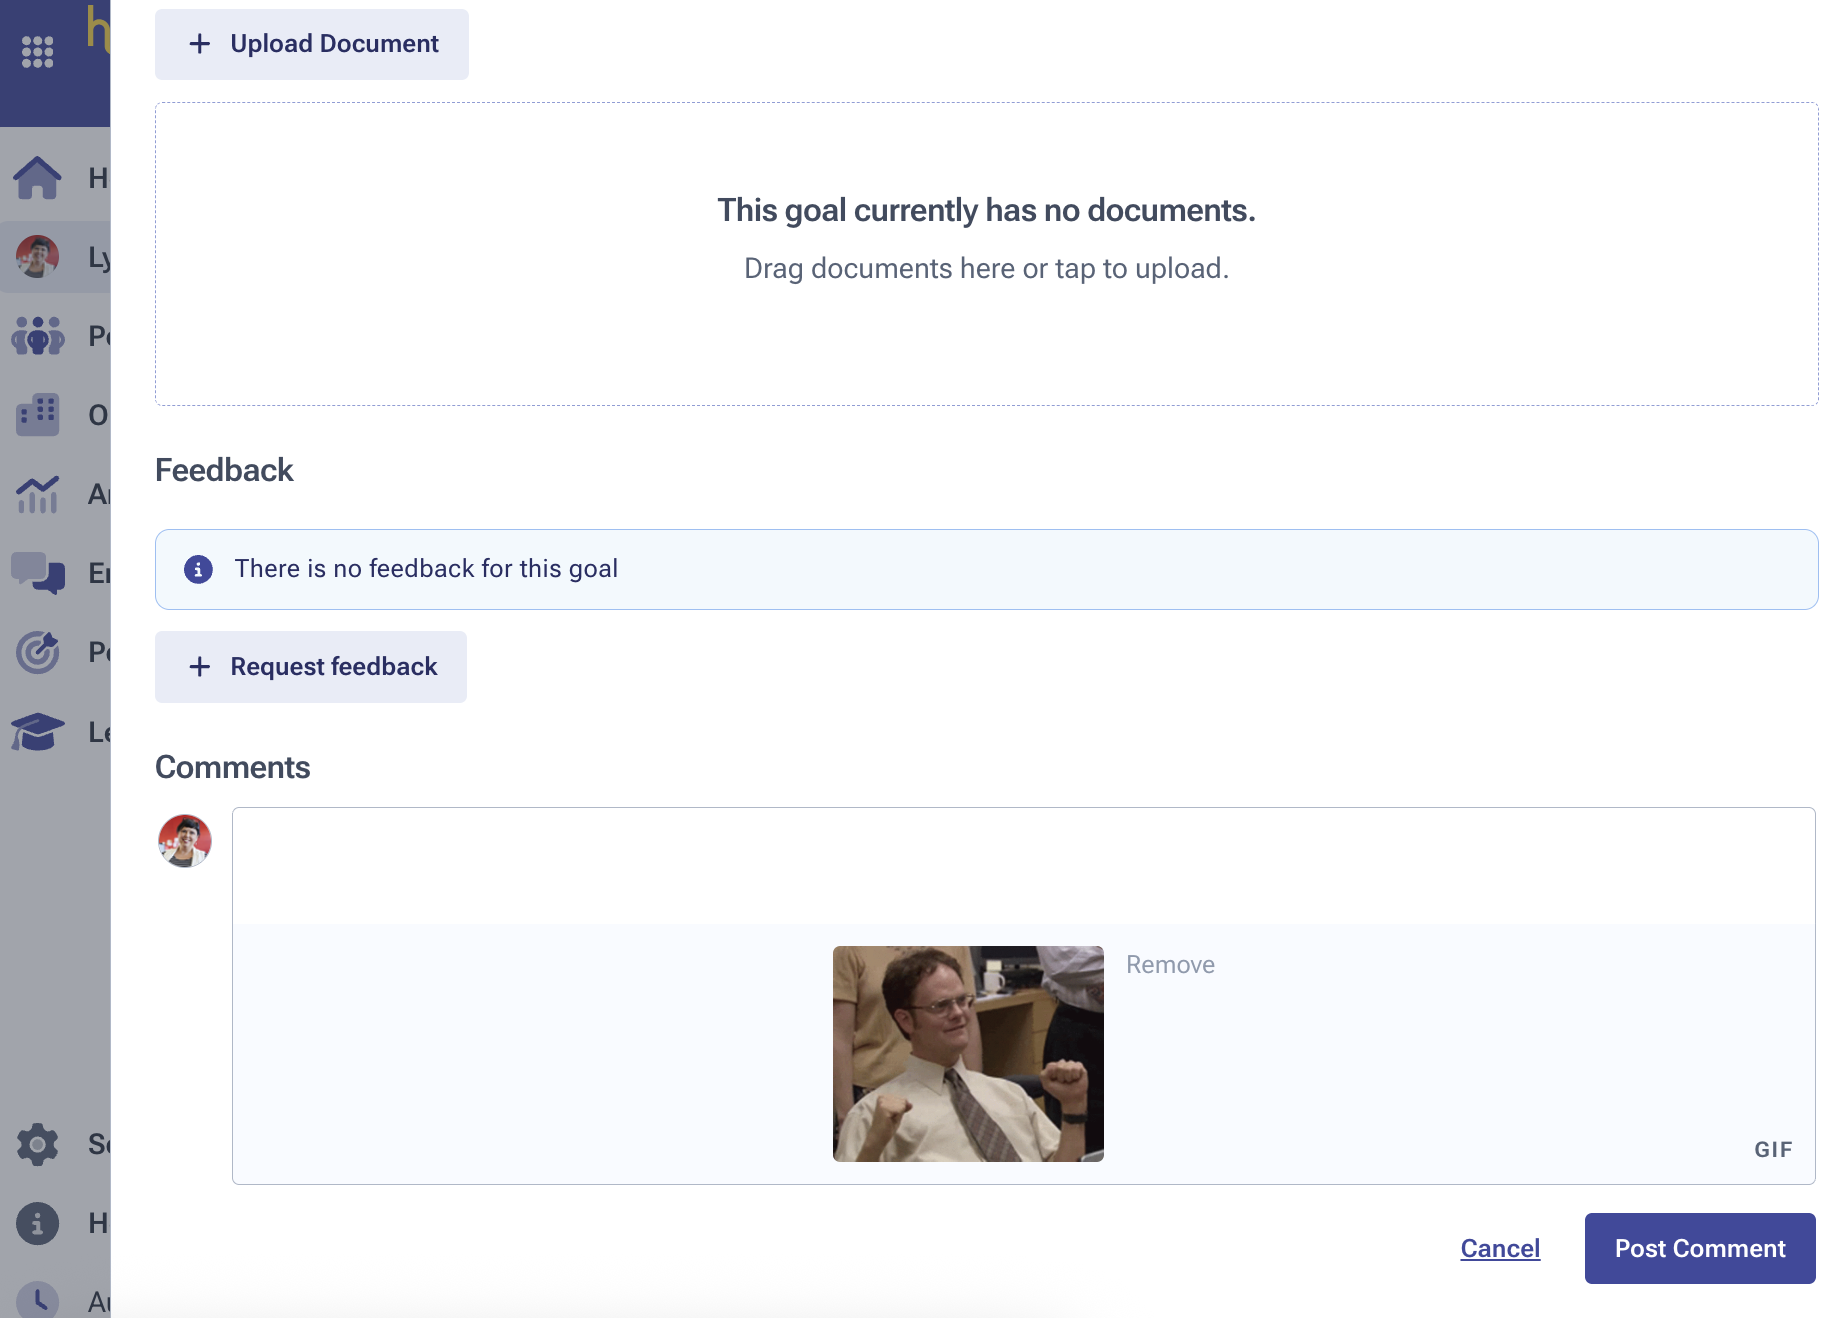
Task: Cancel the comment via Cancel link
Action: 1500,1248
